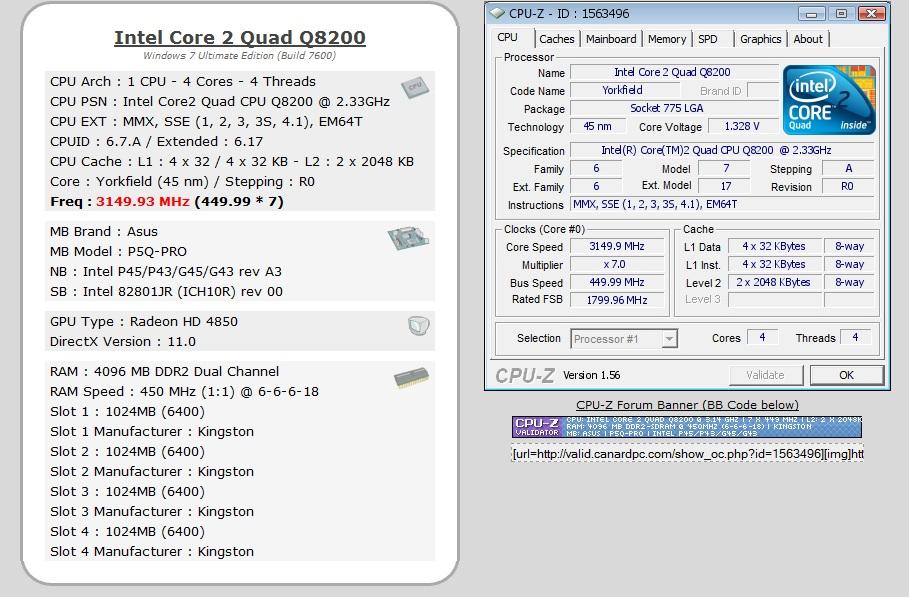Click the OK button in CPU-Z
Screen dimensions: 909x597
(846, 375)
